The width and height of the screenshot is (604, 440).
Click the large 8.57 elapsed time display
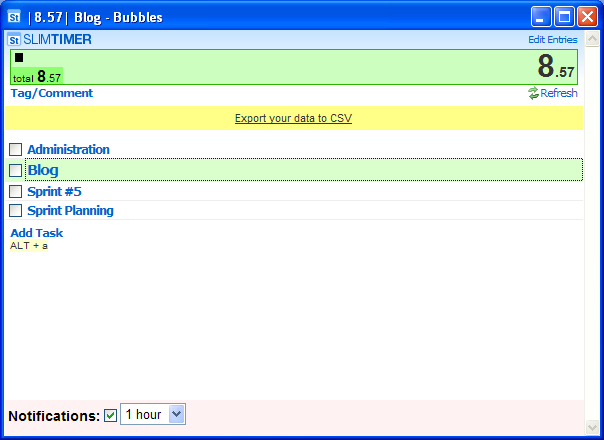point(555,66)
